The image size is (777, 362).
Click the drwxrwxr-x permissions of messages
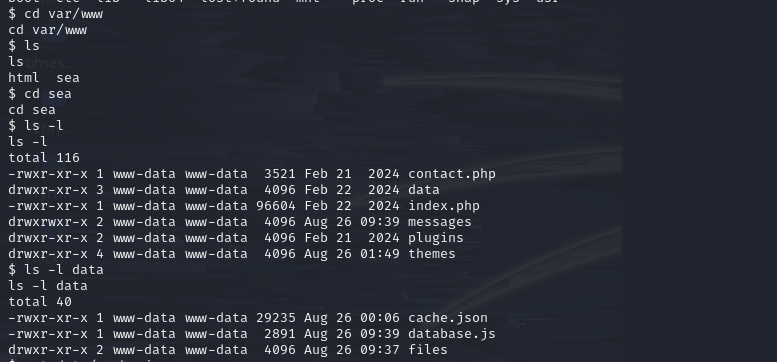[x=48, y=222]
